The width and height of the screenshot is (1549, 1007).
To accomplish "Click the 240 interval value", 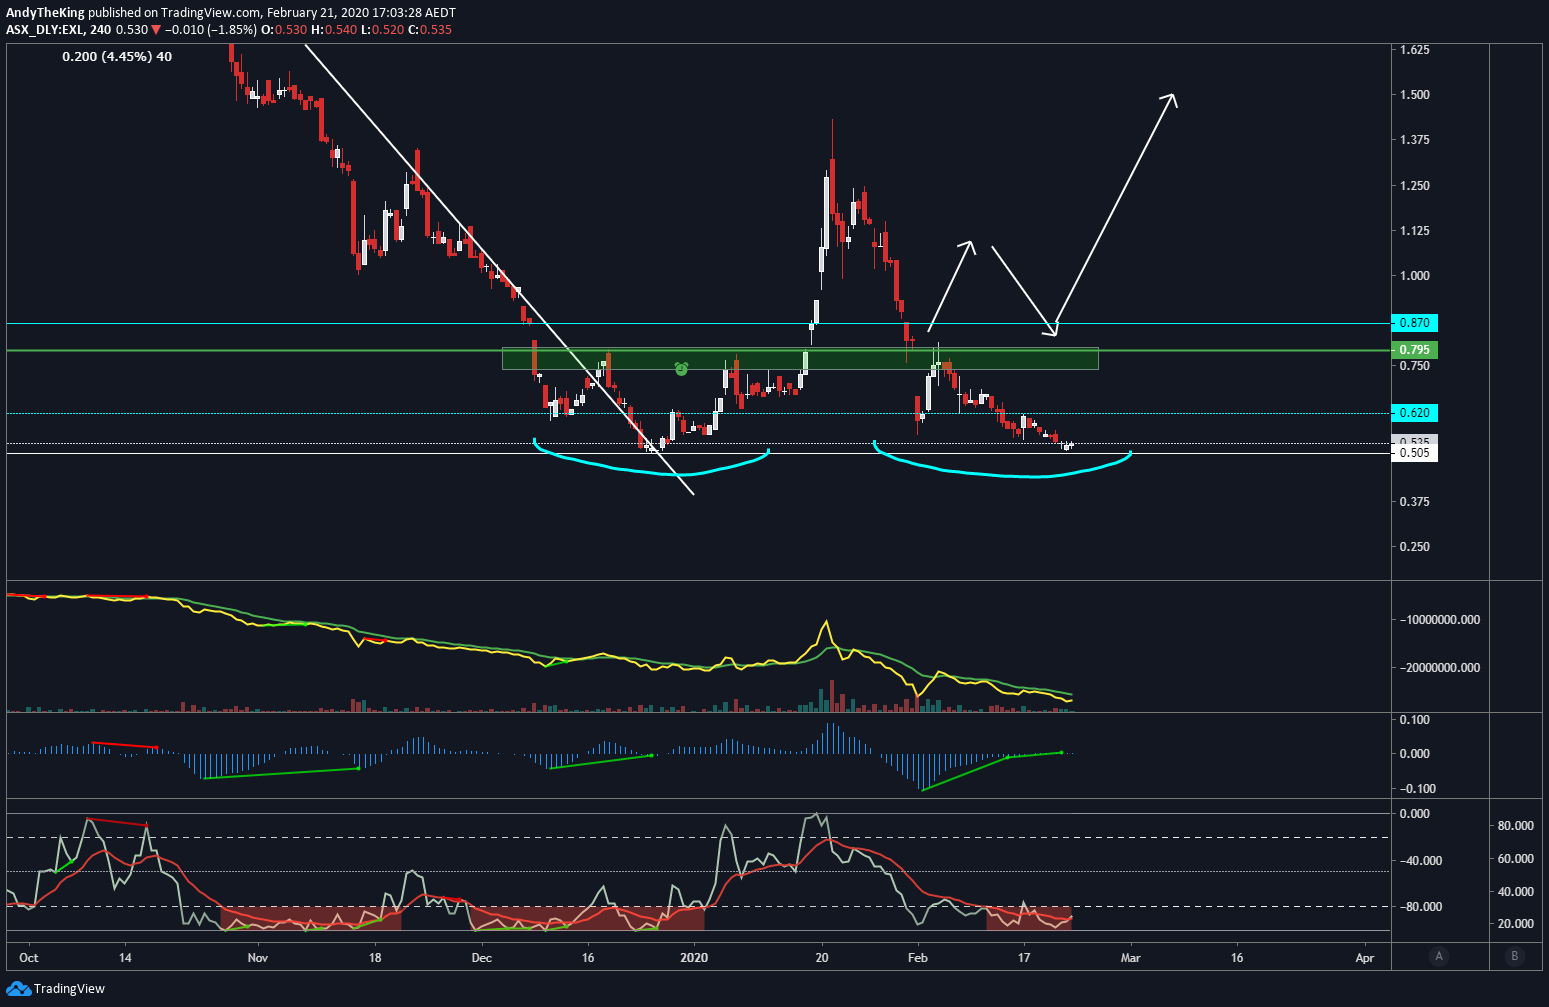I will pos(101,29).
